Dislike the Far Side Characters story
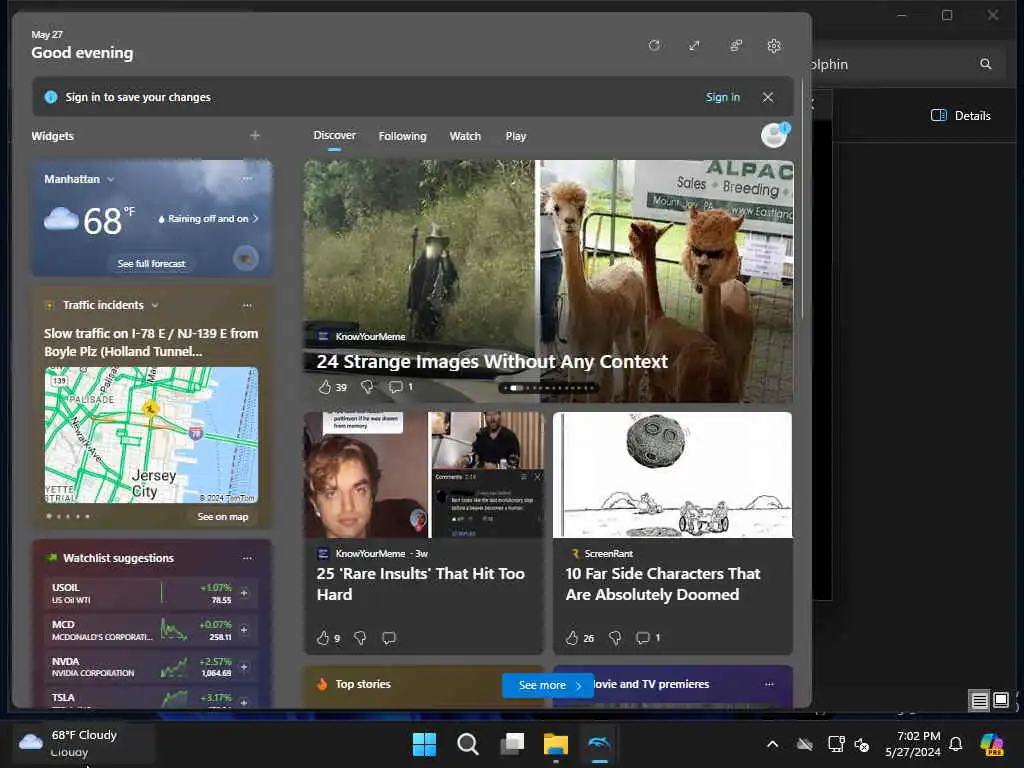This screenshot has height=768, width=1024. pyautogui.click(x=615, y=638)
